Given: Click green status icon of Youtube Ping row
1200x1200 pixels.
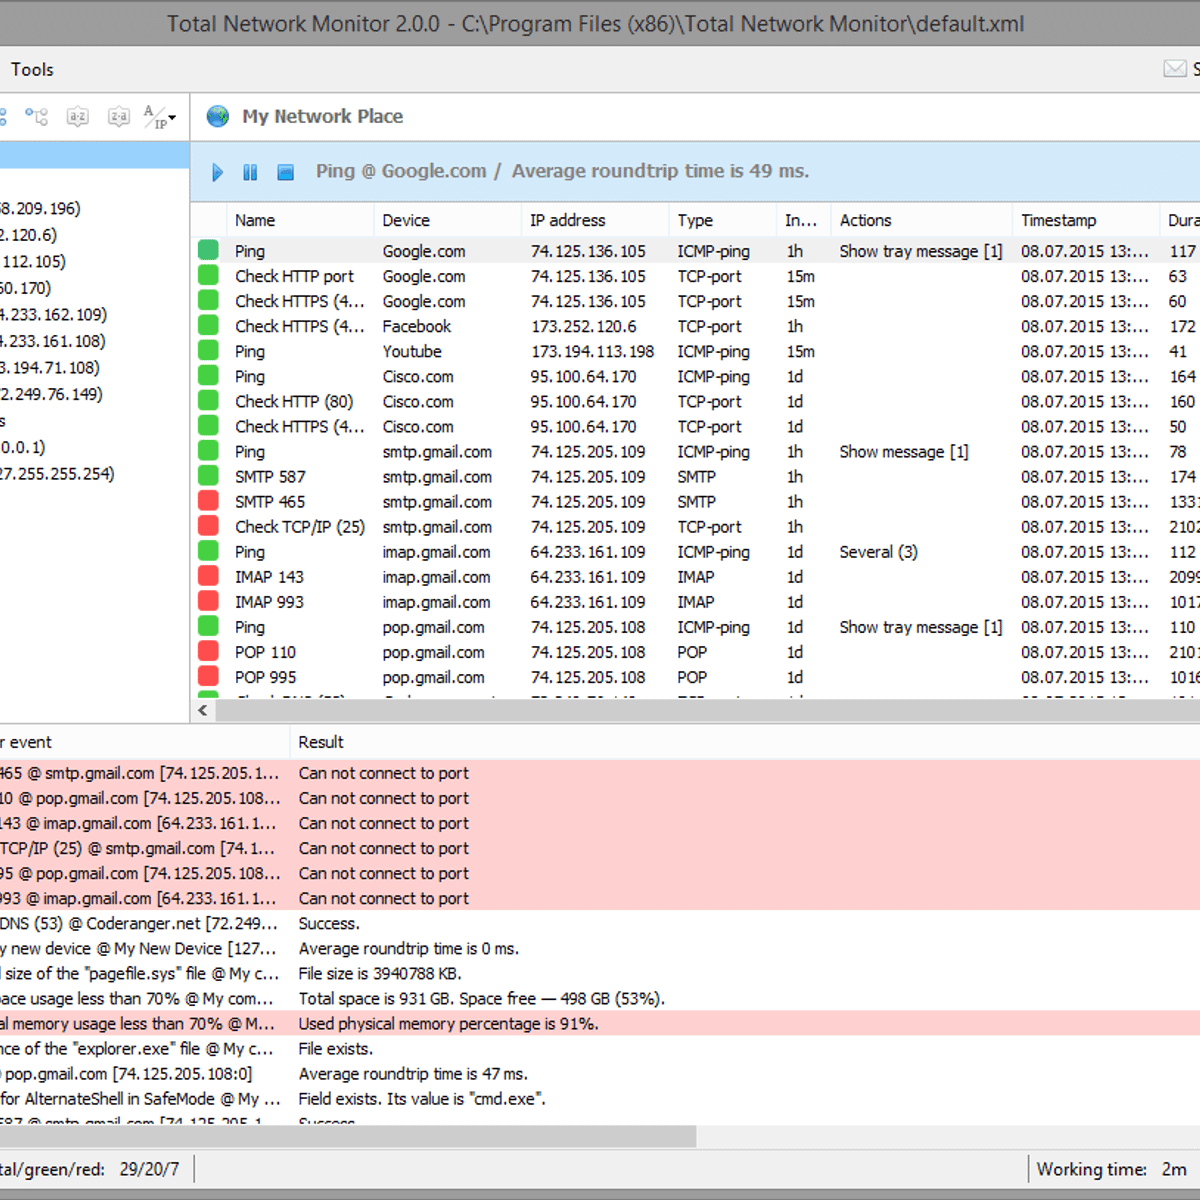Looking at the screenshot, I should click(x=208, y=350).
